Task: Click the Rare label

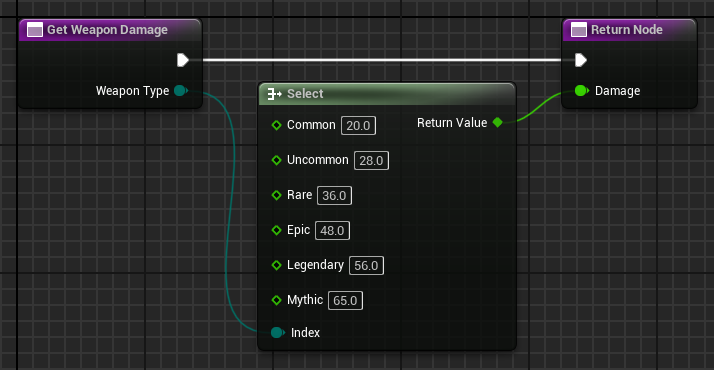Action: pos(299,195)
